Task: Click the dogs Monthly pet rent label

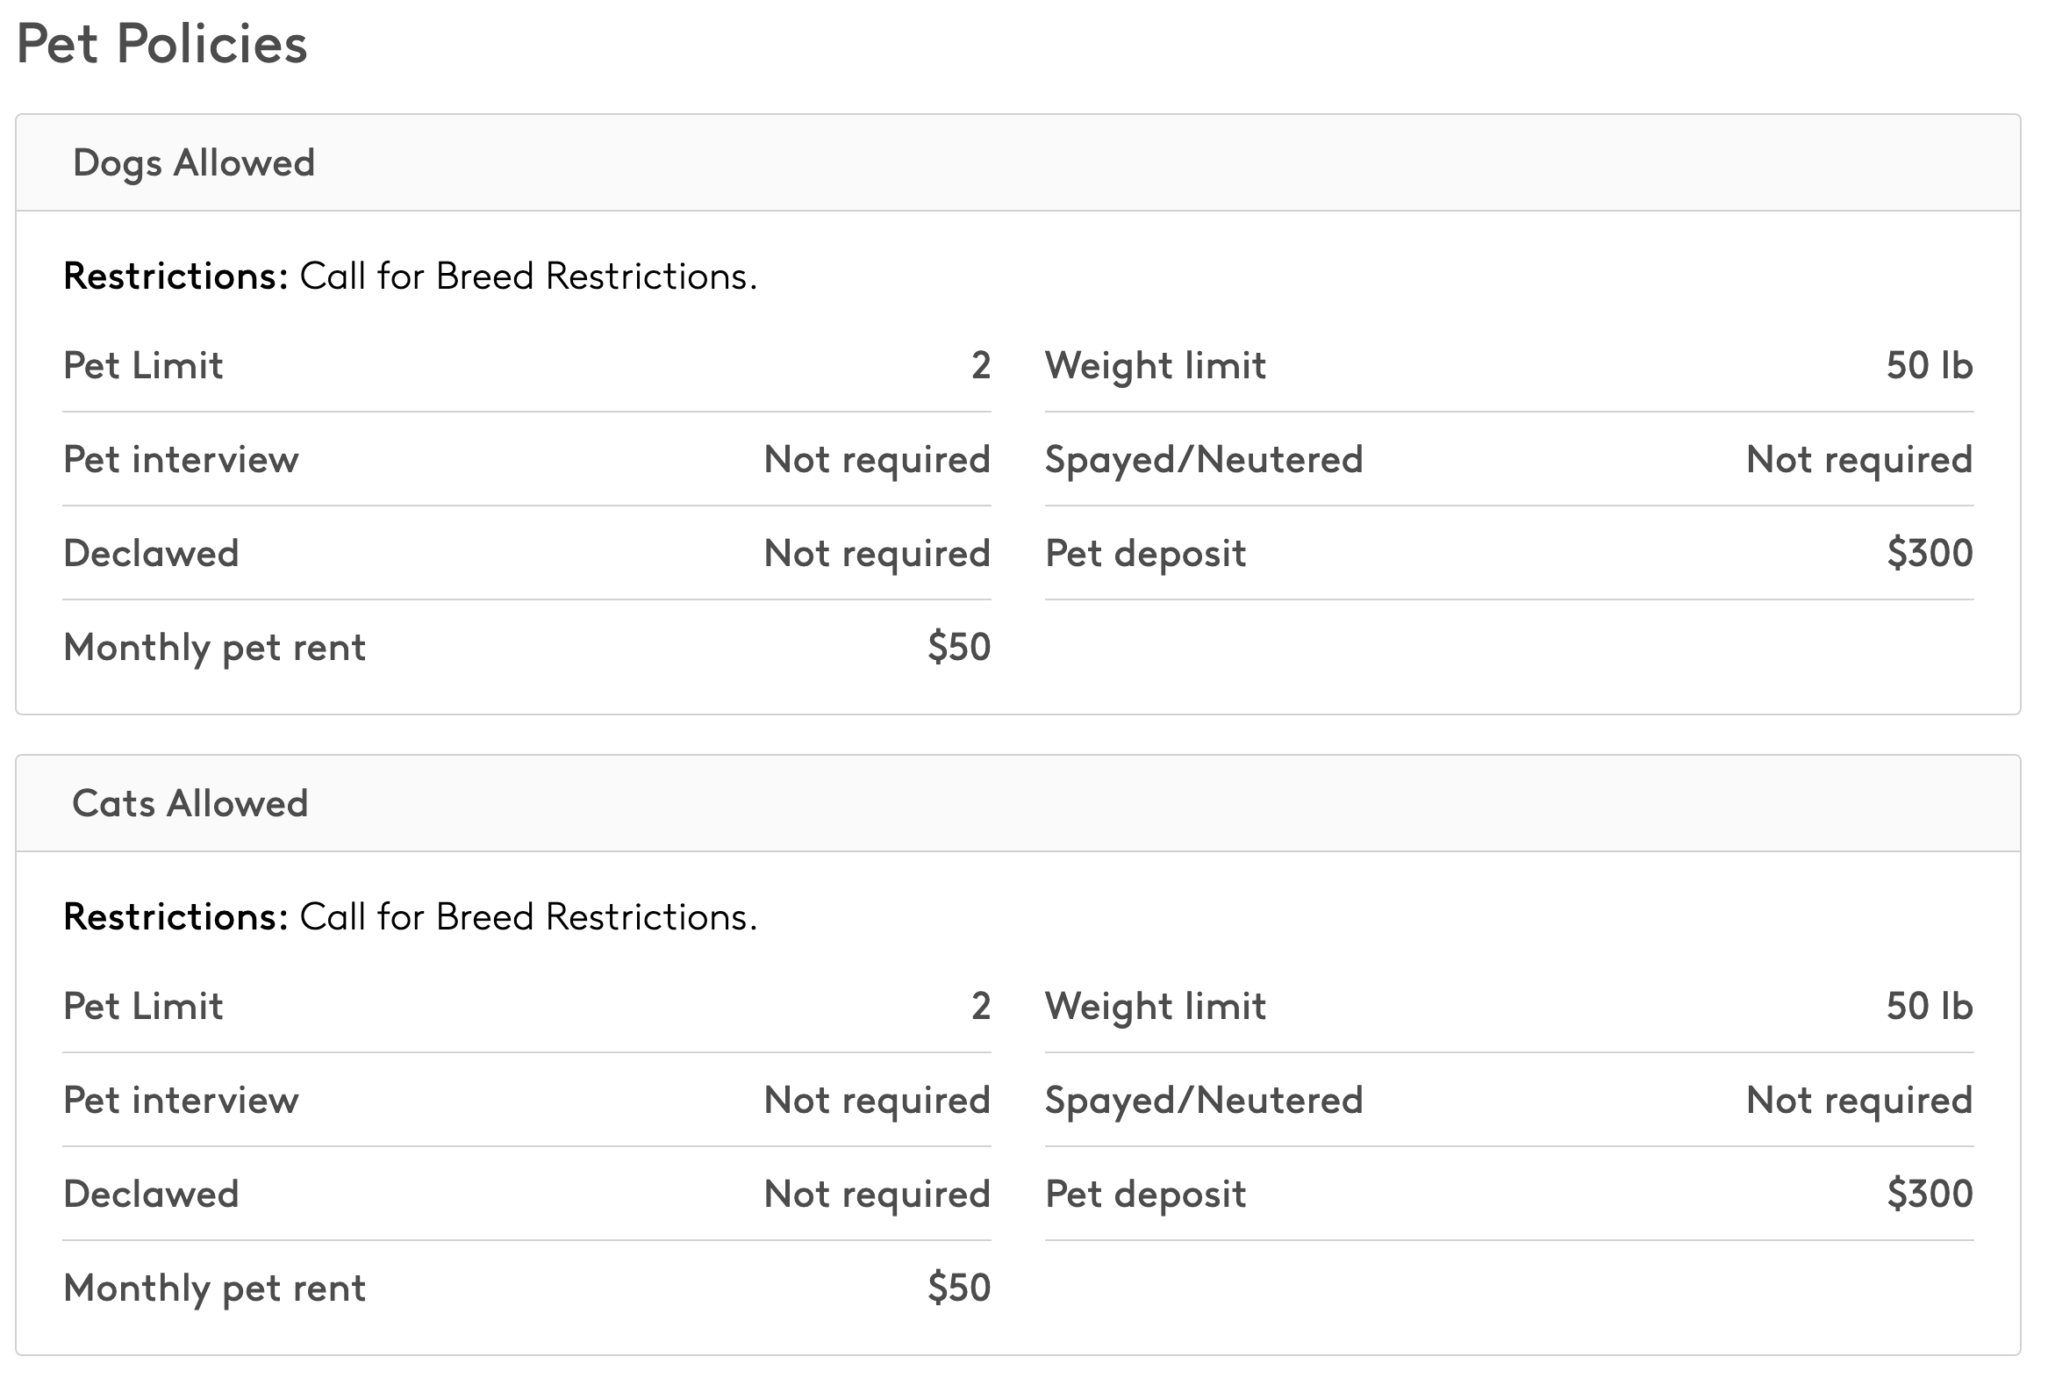Action: coord(214,647)
